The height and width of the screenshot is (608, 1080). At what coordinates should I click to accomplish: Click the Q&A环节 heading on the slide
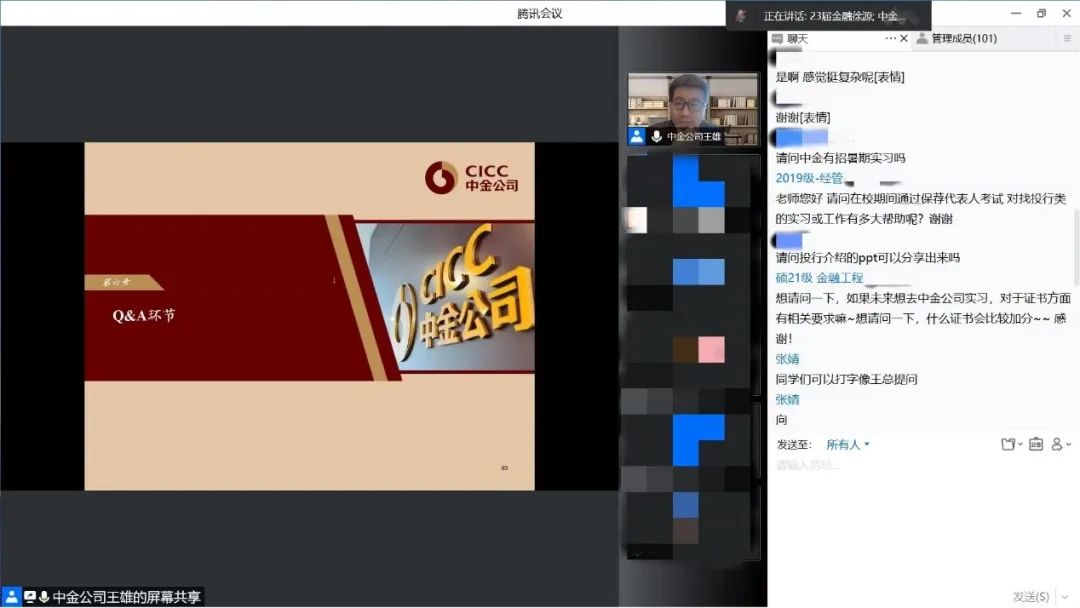click(x=144, y=315)
